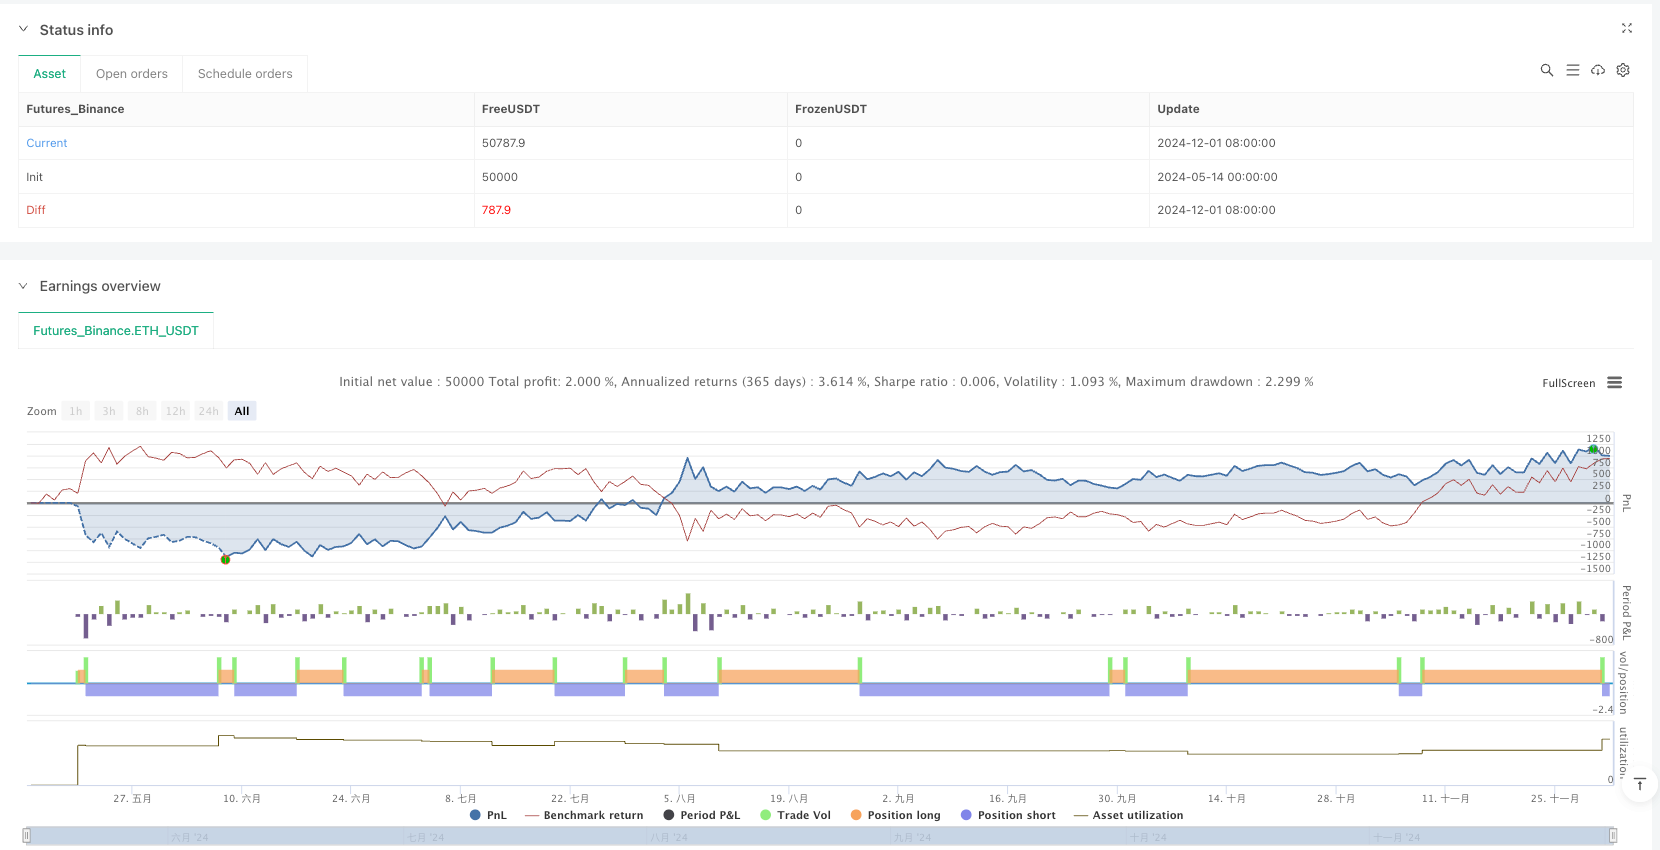This screenshot has width=1660, height=850.
Task: Switch to the Schedule orders tab
Action: click(x=245, y=74)
